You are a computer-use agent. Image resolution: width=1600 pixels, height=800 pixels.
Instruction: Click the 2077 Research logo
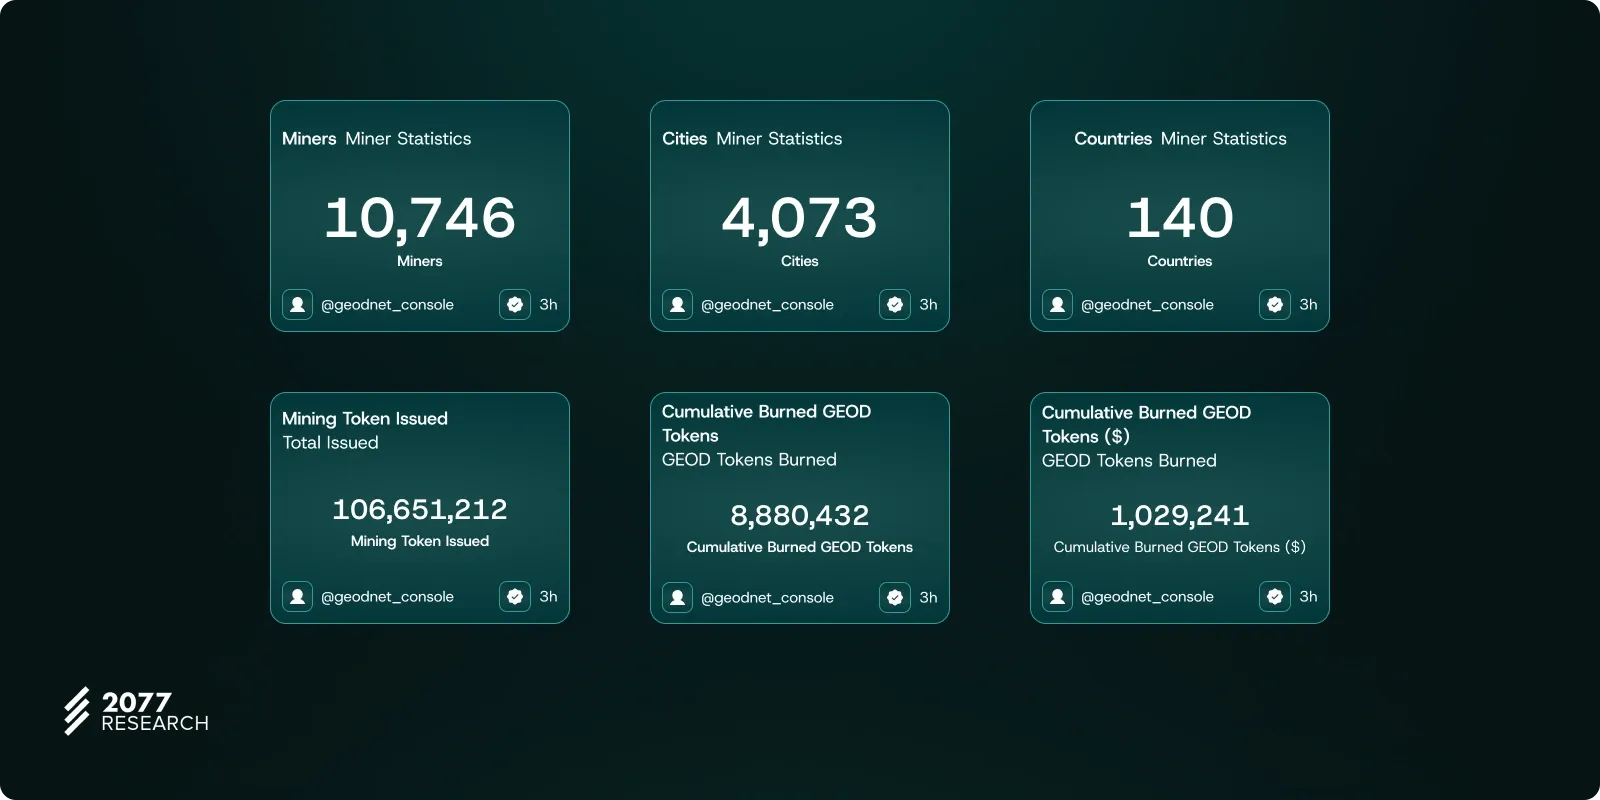136,712
